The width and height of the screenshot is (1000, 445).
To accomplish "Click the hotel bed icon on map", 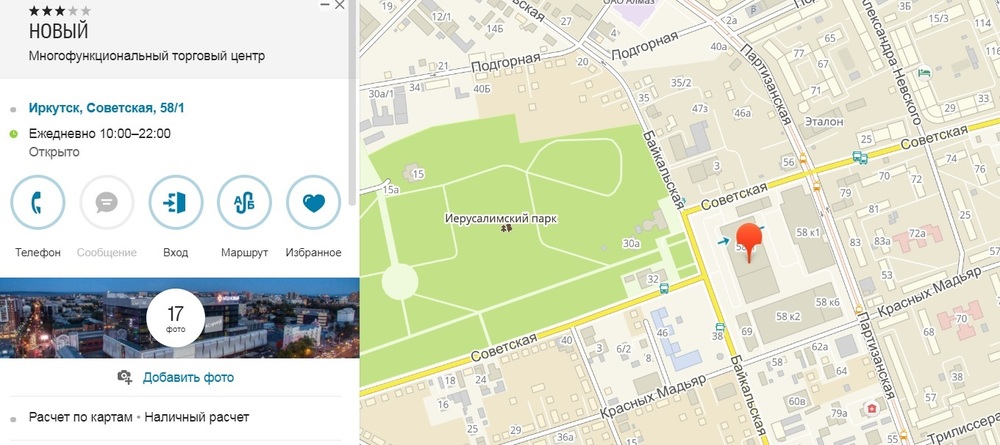I will (x=925, y=72).
